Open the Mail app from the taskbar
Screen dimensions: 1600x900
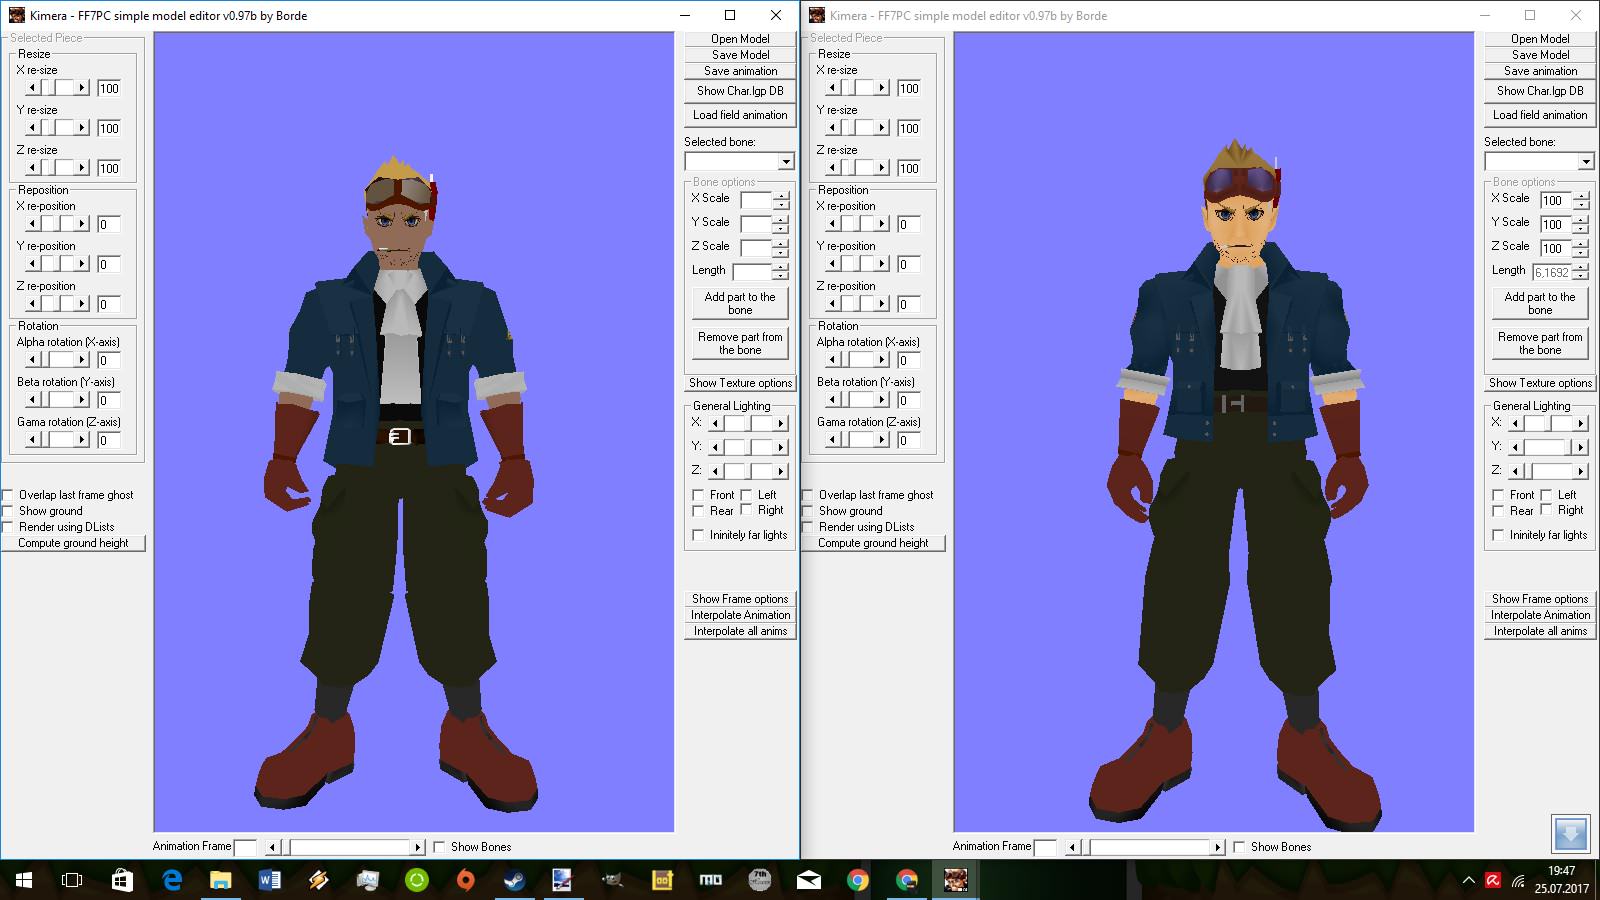[x=809, y=880]
